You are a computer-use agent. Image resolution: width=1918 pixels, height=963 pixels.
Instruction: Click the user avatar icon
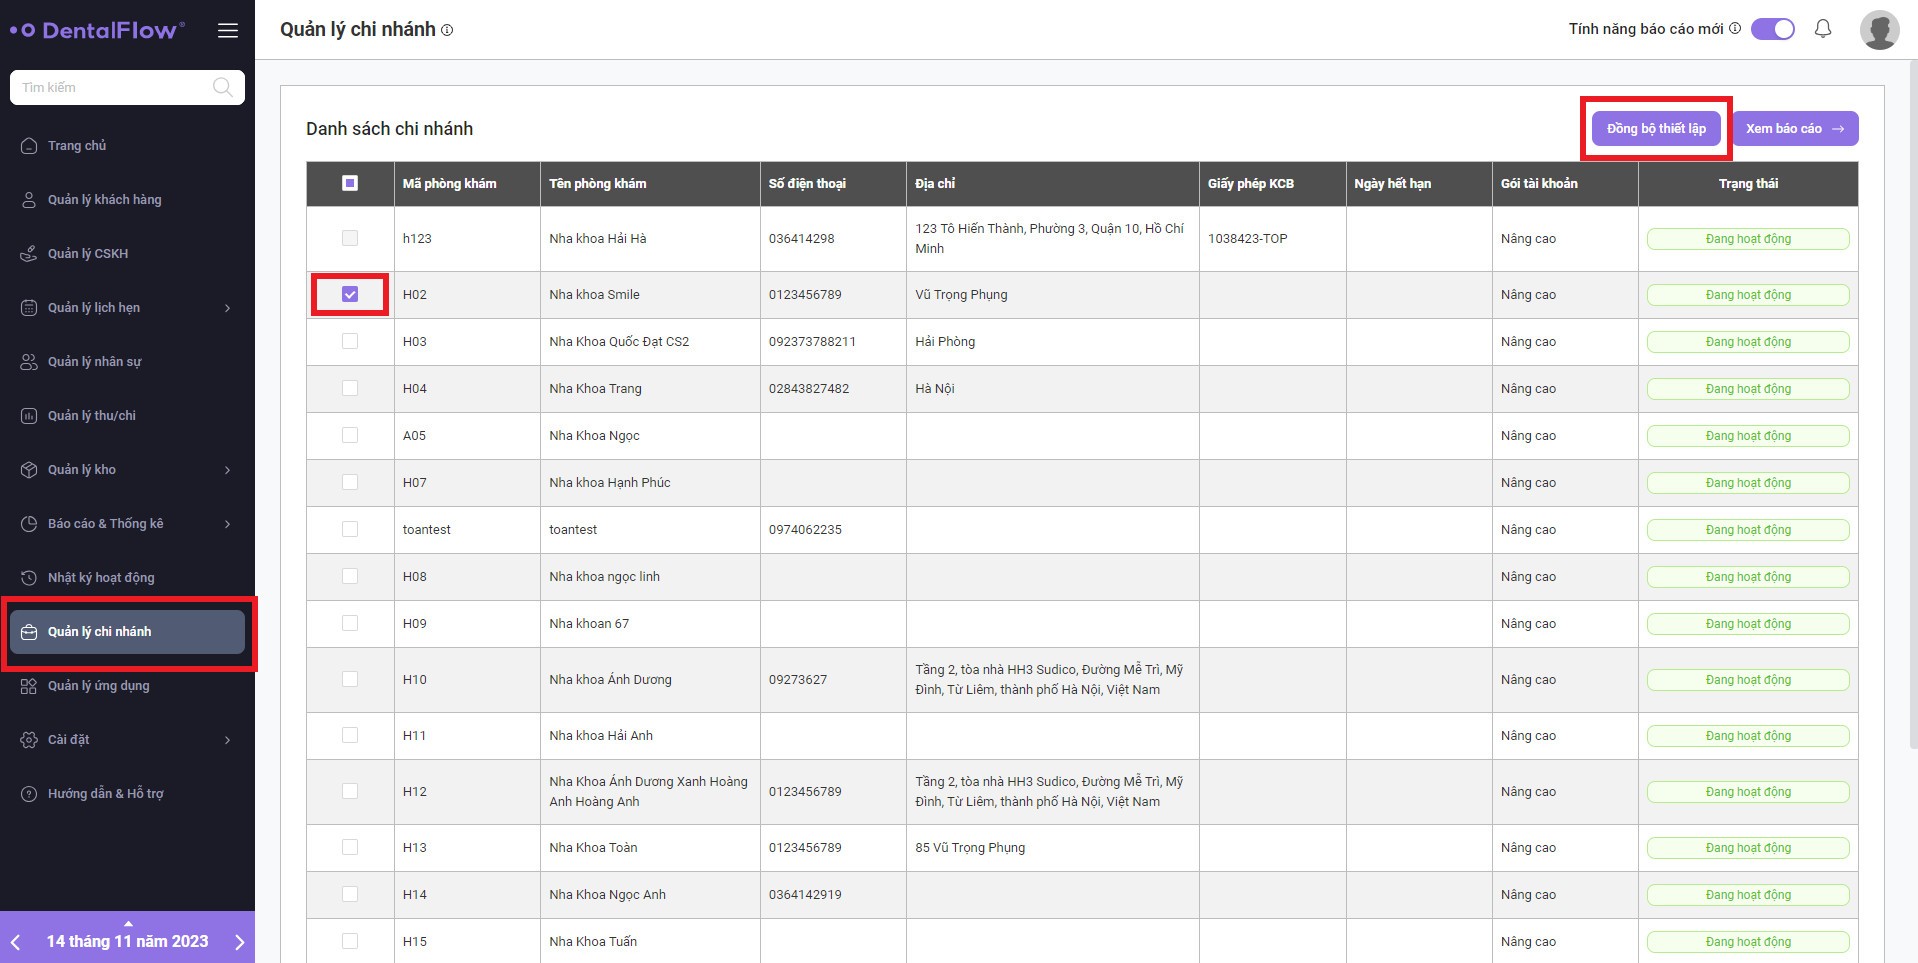click(1879, 30)
